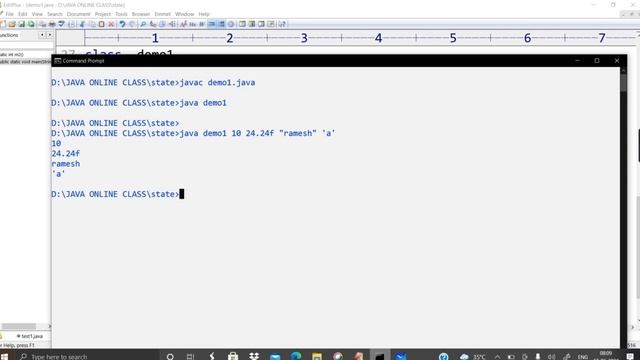
Task: Open the Project menu
Action: pyautogui.click(x=102, y=14)
